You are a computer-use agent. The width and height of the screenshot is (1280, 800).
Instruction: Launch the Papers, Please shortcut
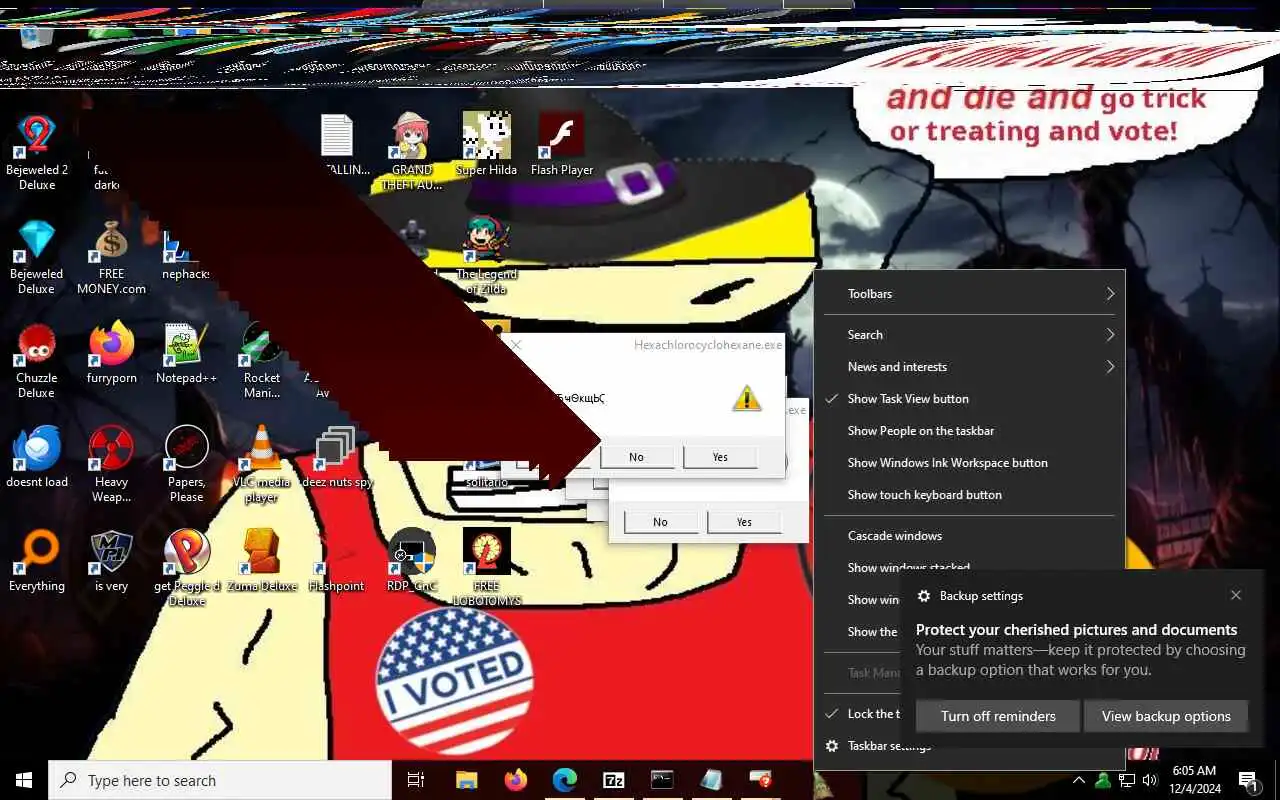[186, 465]
